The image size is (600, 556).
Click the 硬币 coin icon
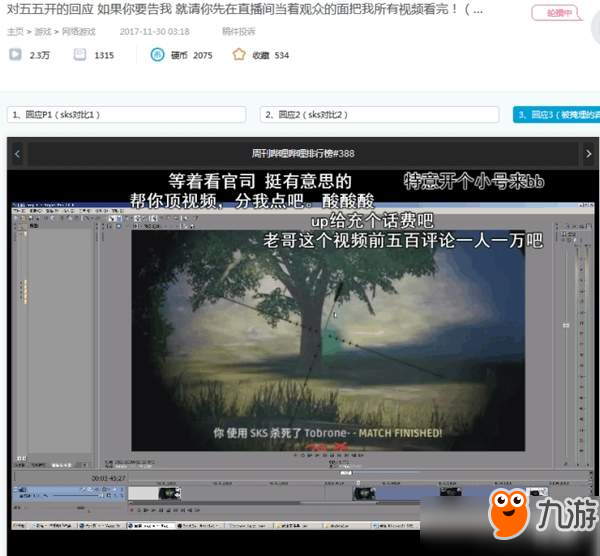pyautogui.click(x=157, y=55)
